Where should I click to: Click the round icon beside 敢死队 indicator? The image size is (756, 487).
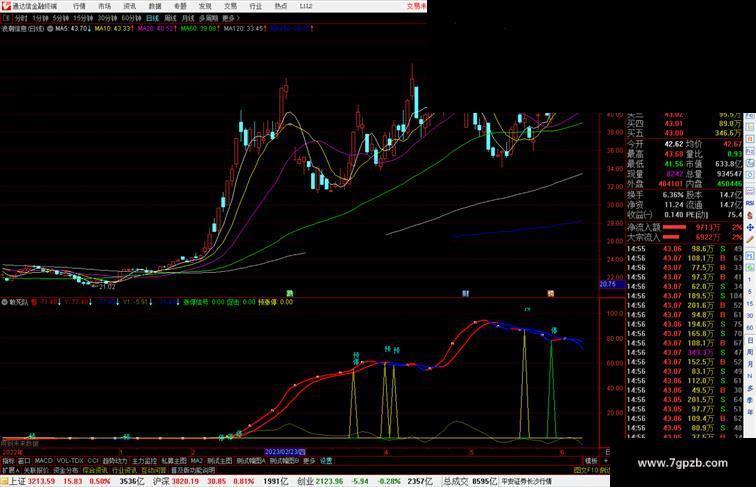5,302
